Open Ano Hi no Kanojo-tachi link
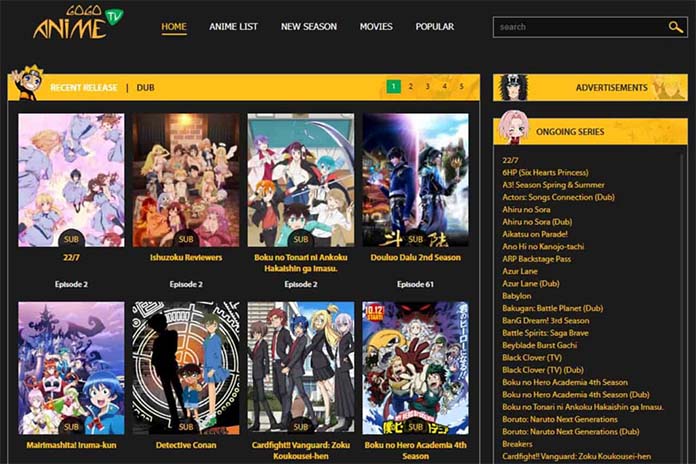 click(x=543, y=246)
